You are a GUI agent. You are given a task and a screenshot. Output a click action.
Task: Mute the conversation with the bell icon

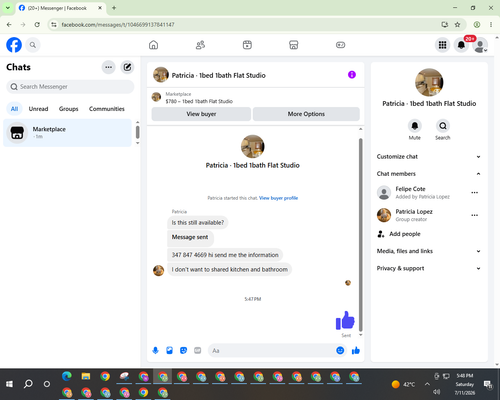pyautogui.click(x=415, y=126)
